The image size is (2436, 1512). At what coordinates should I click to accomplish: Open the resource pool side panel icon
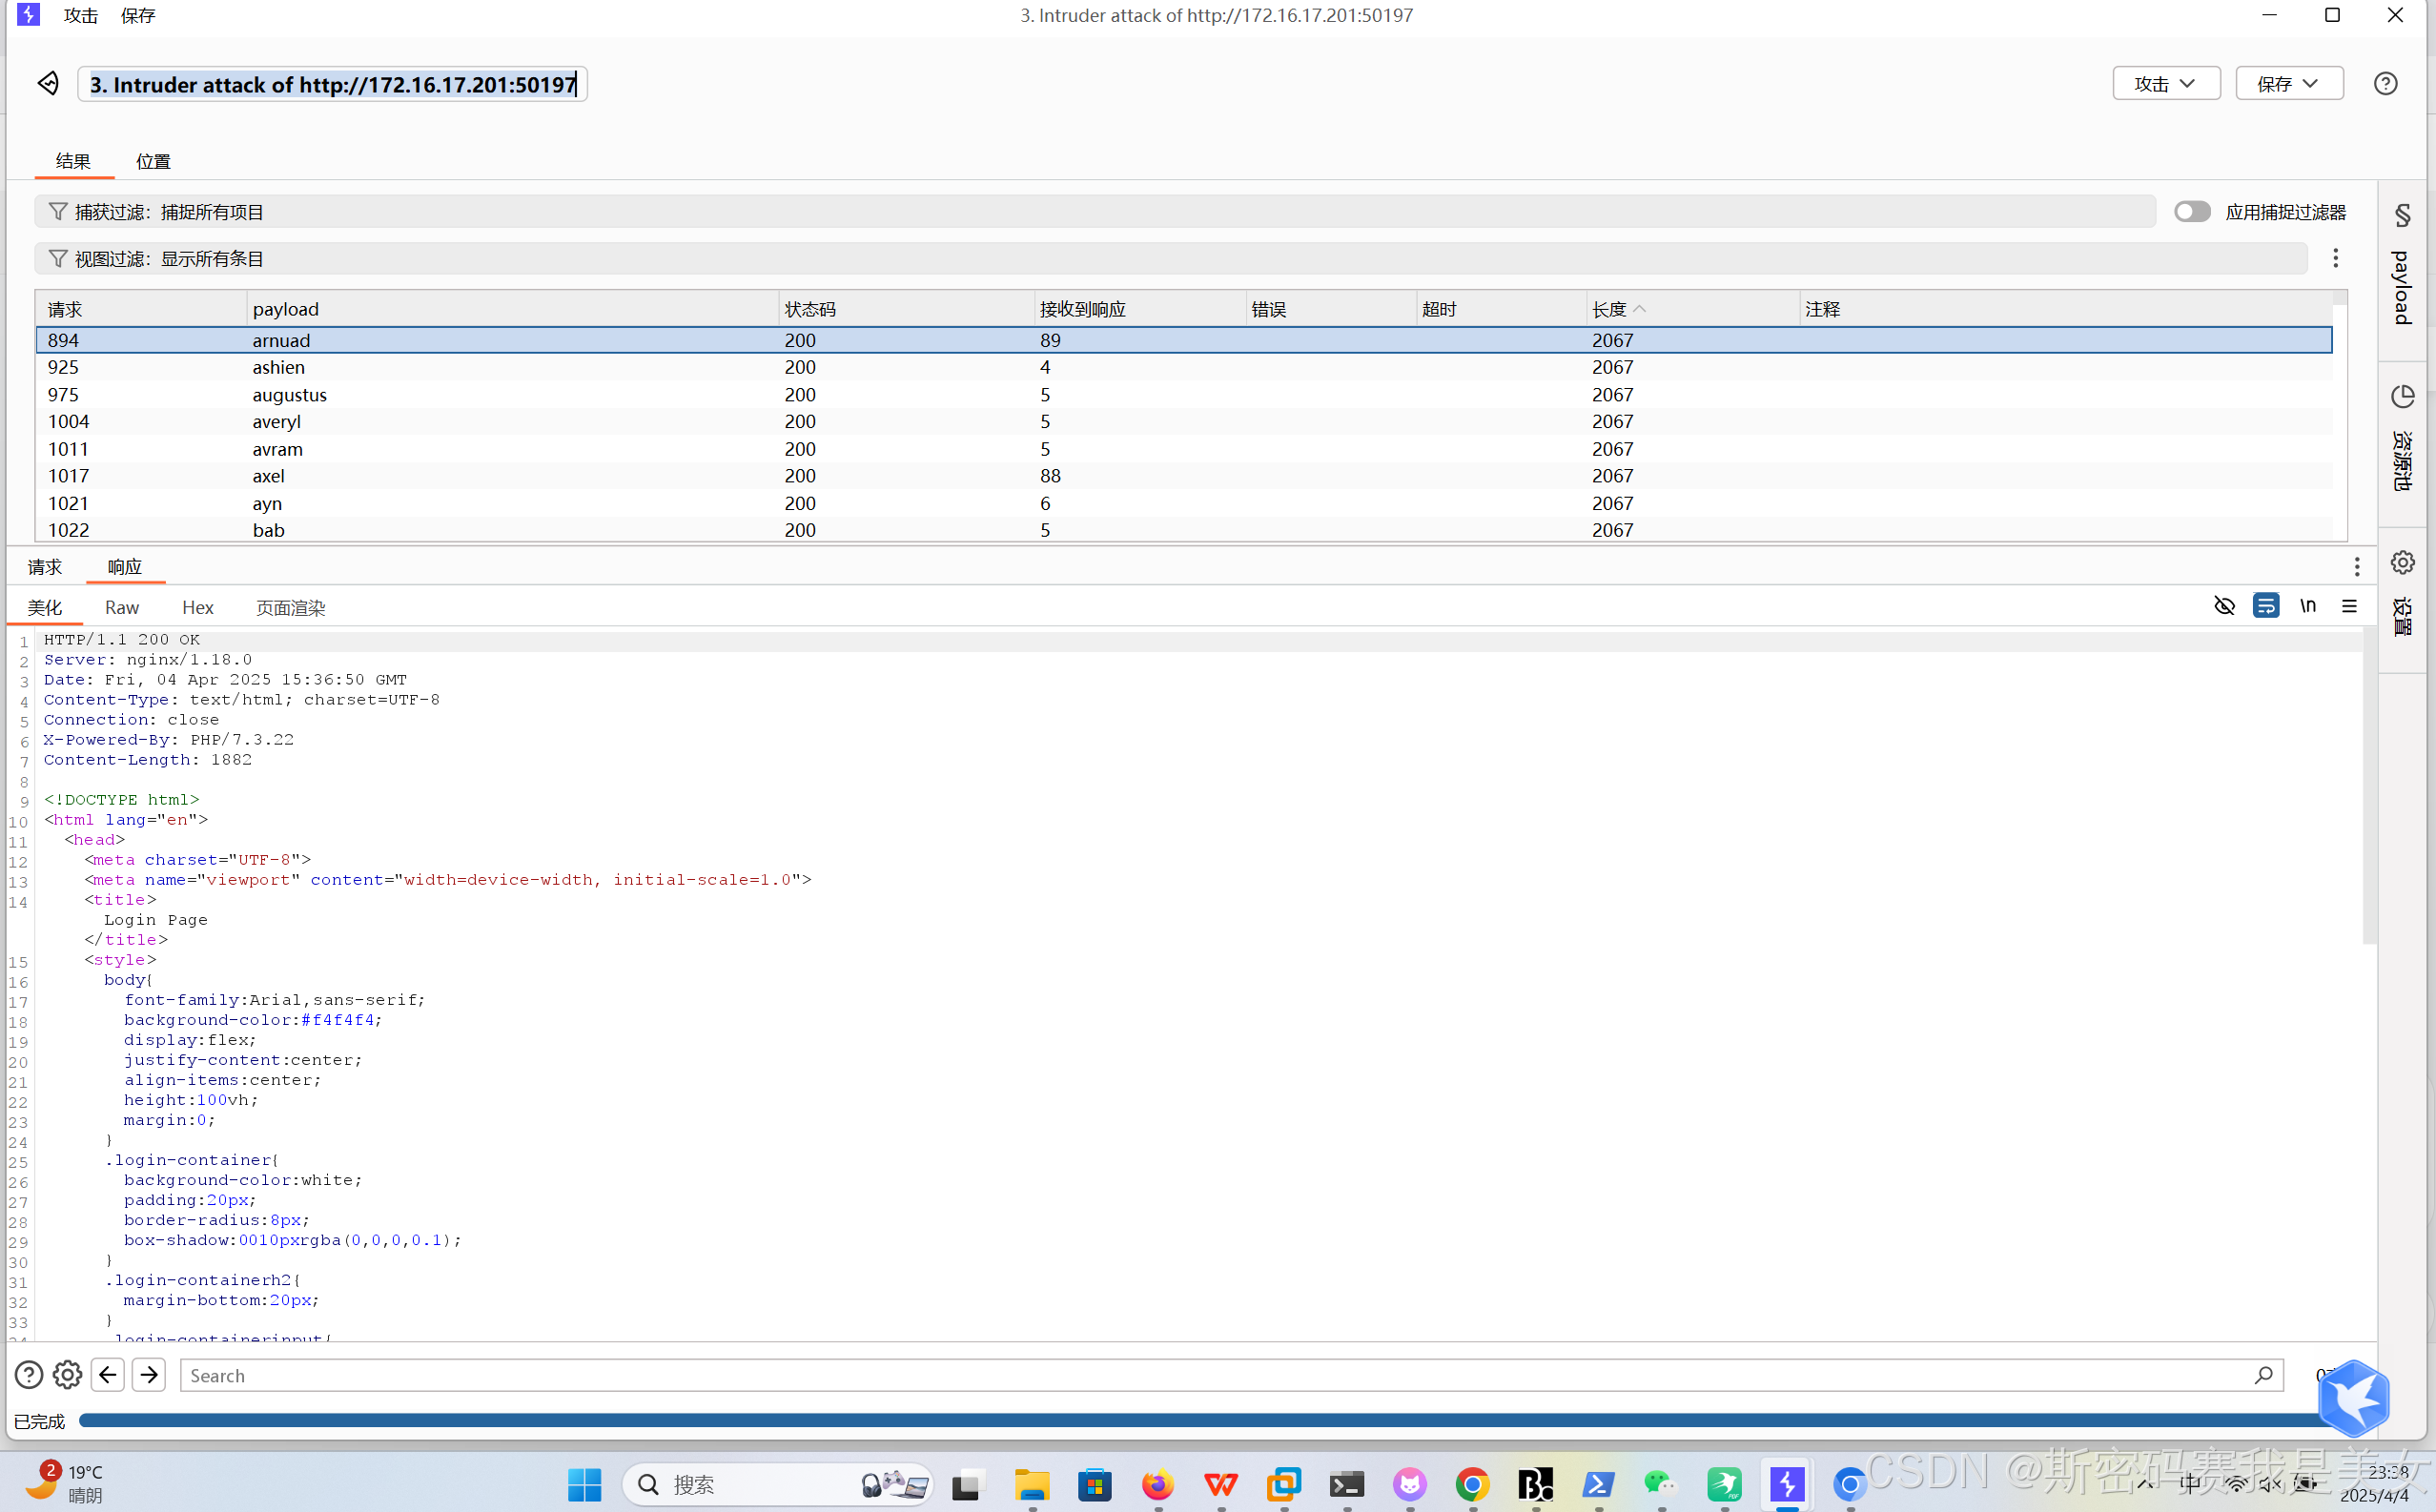point(2402,397)
